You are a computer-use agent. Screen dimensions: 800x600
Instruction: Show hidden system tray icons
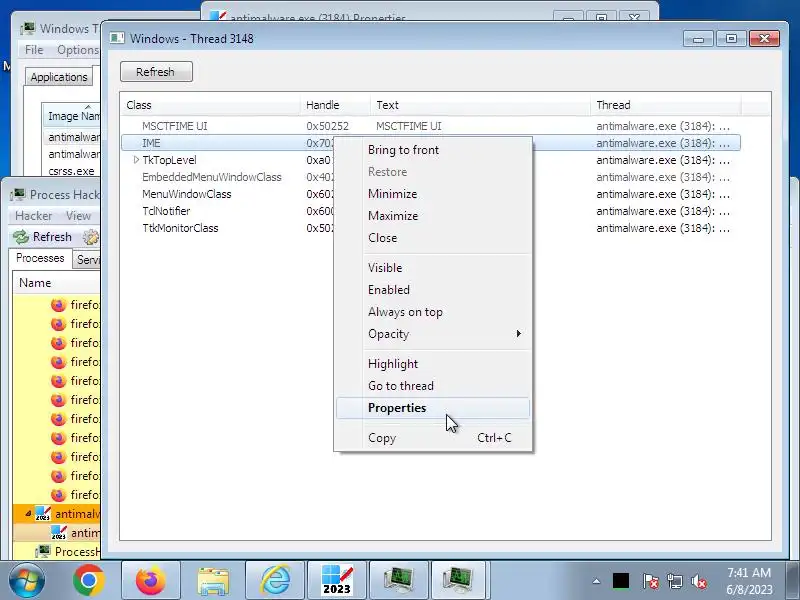(x=596, y=581)
